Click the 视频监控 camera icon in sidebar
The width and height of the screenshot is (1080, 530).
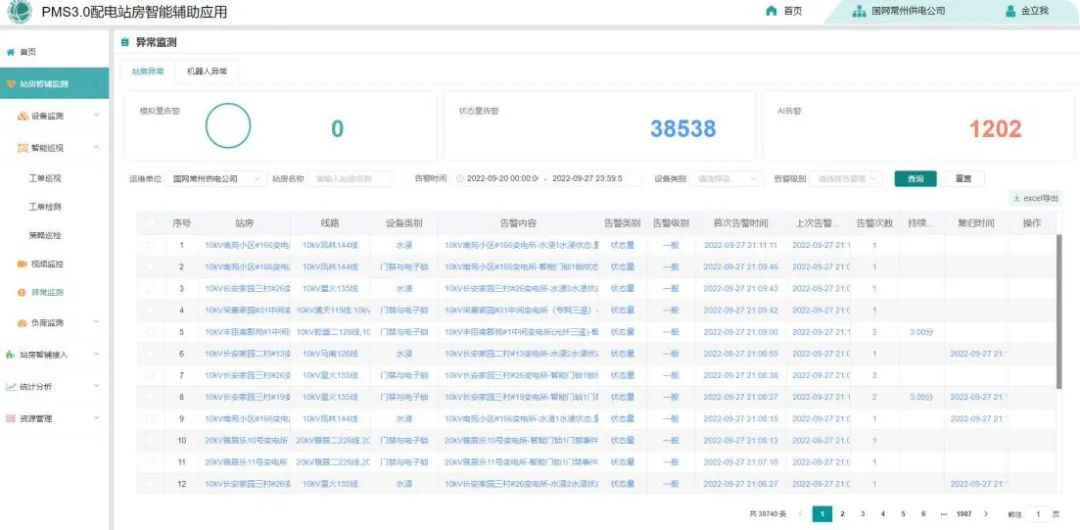click(22, 264)
